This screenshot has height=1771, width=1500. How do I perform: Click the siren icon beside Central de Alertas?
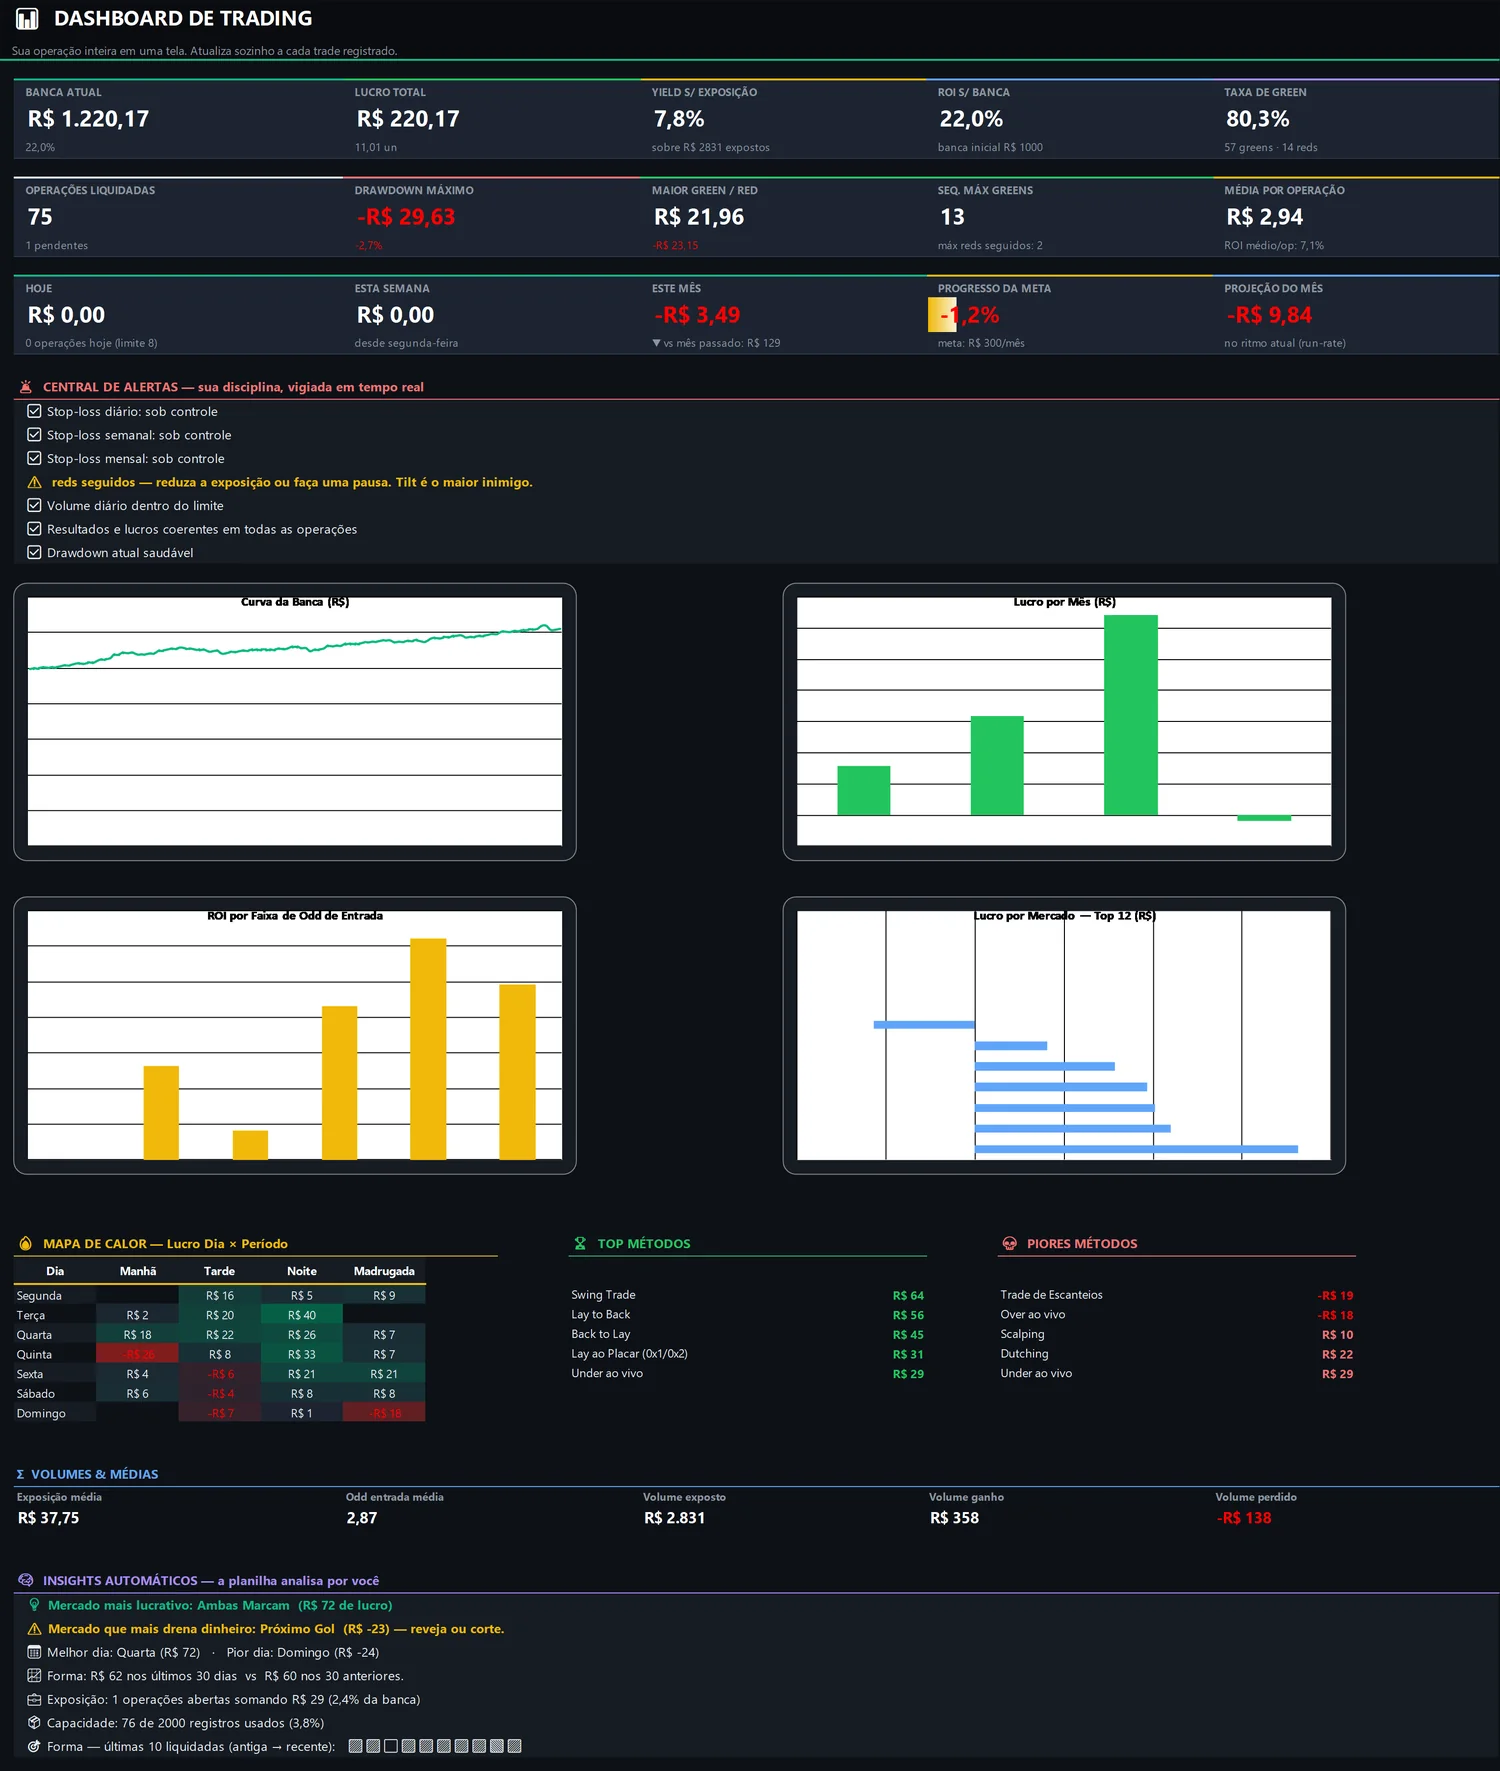(26, 387)
